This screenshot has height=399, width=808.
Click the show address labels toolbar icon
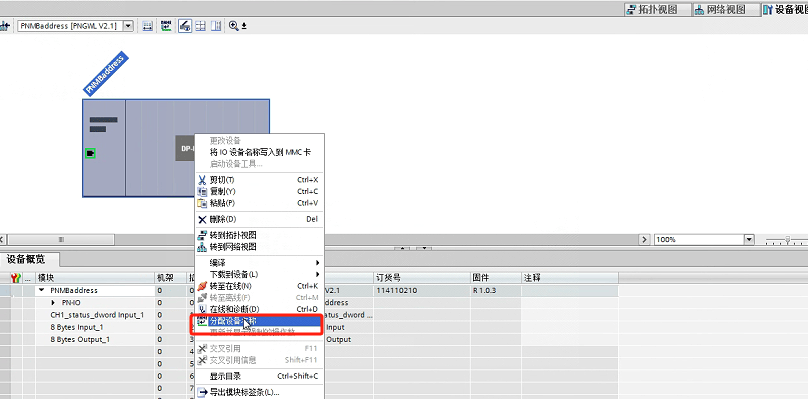166,26
